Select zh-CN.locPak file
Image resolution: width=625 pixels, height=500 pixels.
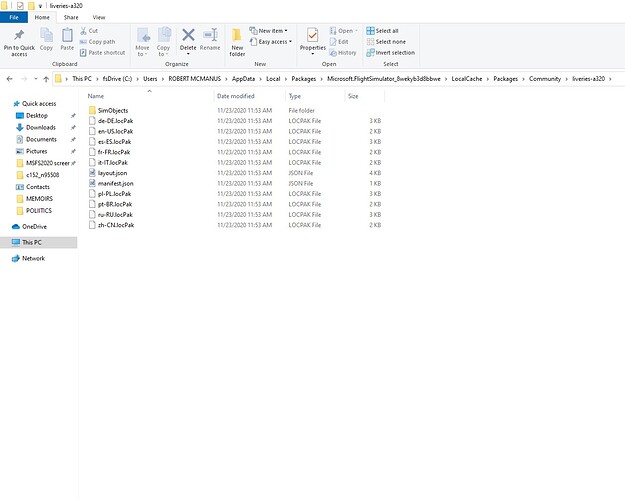pyautogui.click(x=116, y=225)
